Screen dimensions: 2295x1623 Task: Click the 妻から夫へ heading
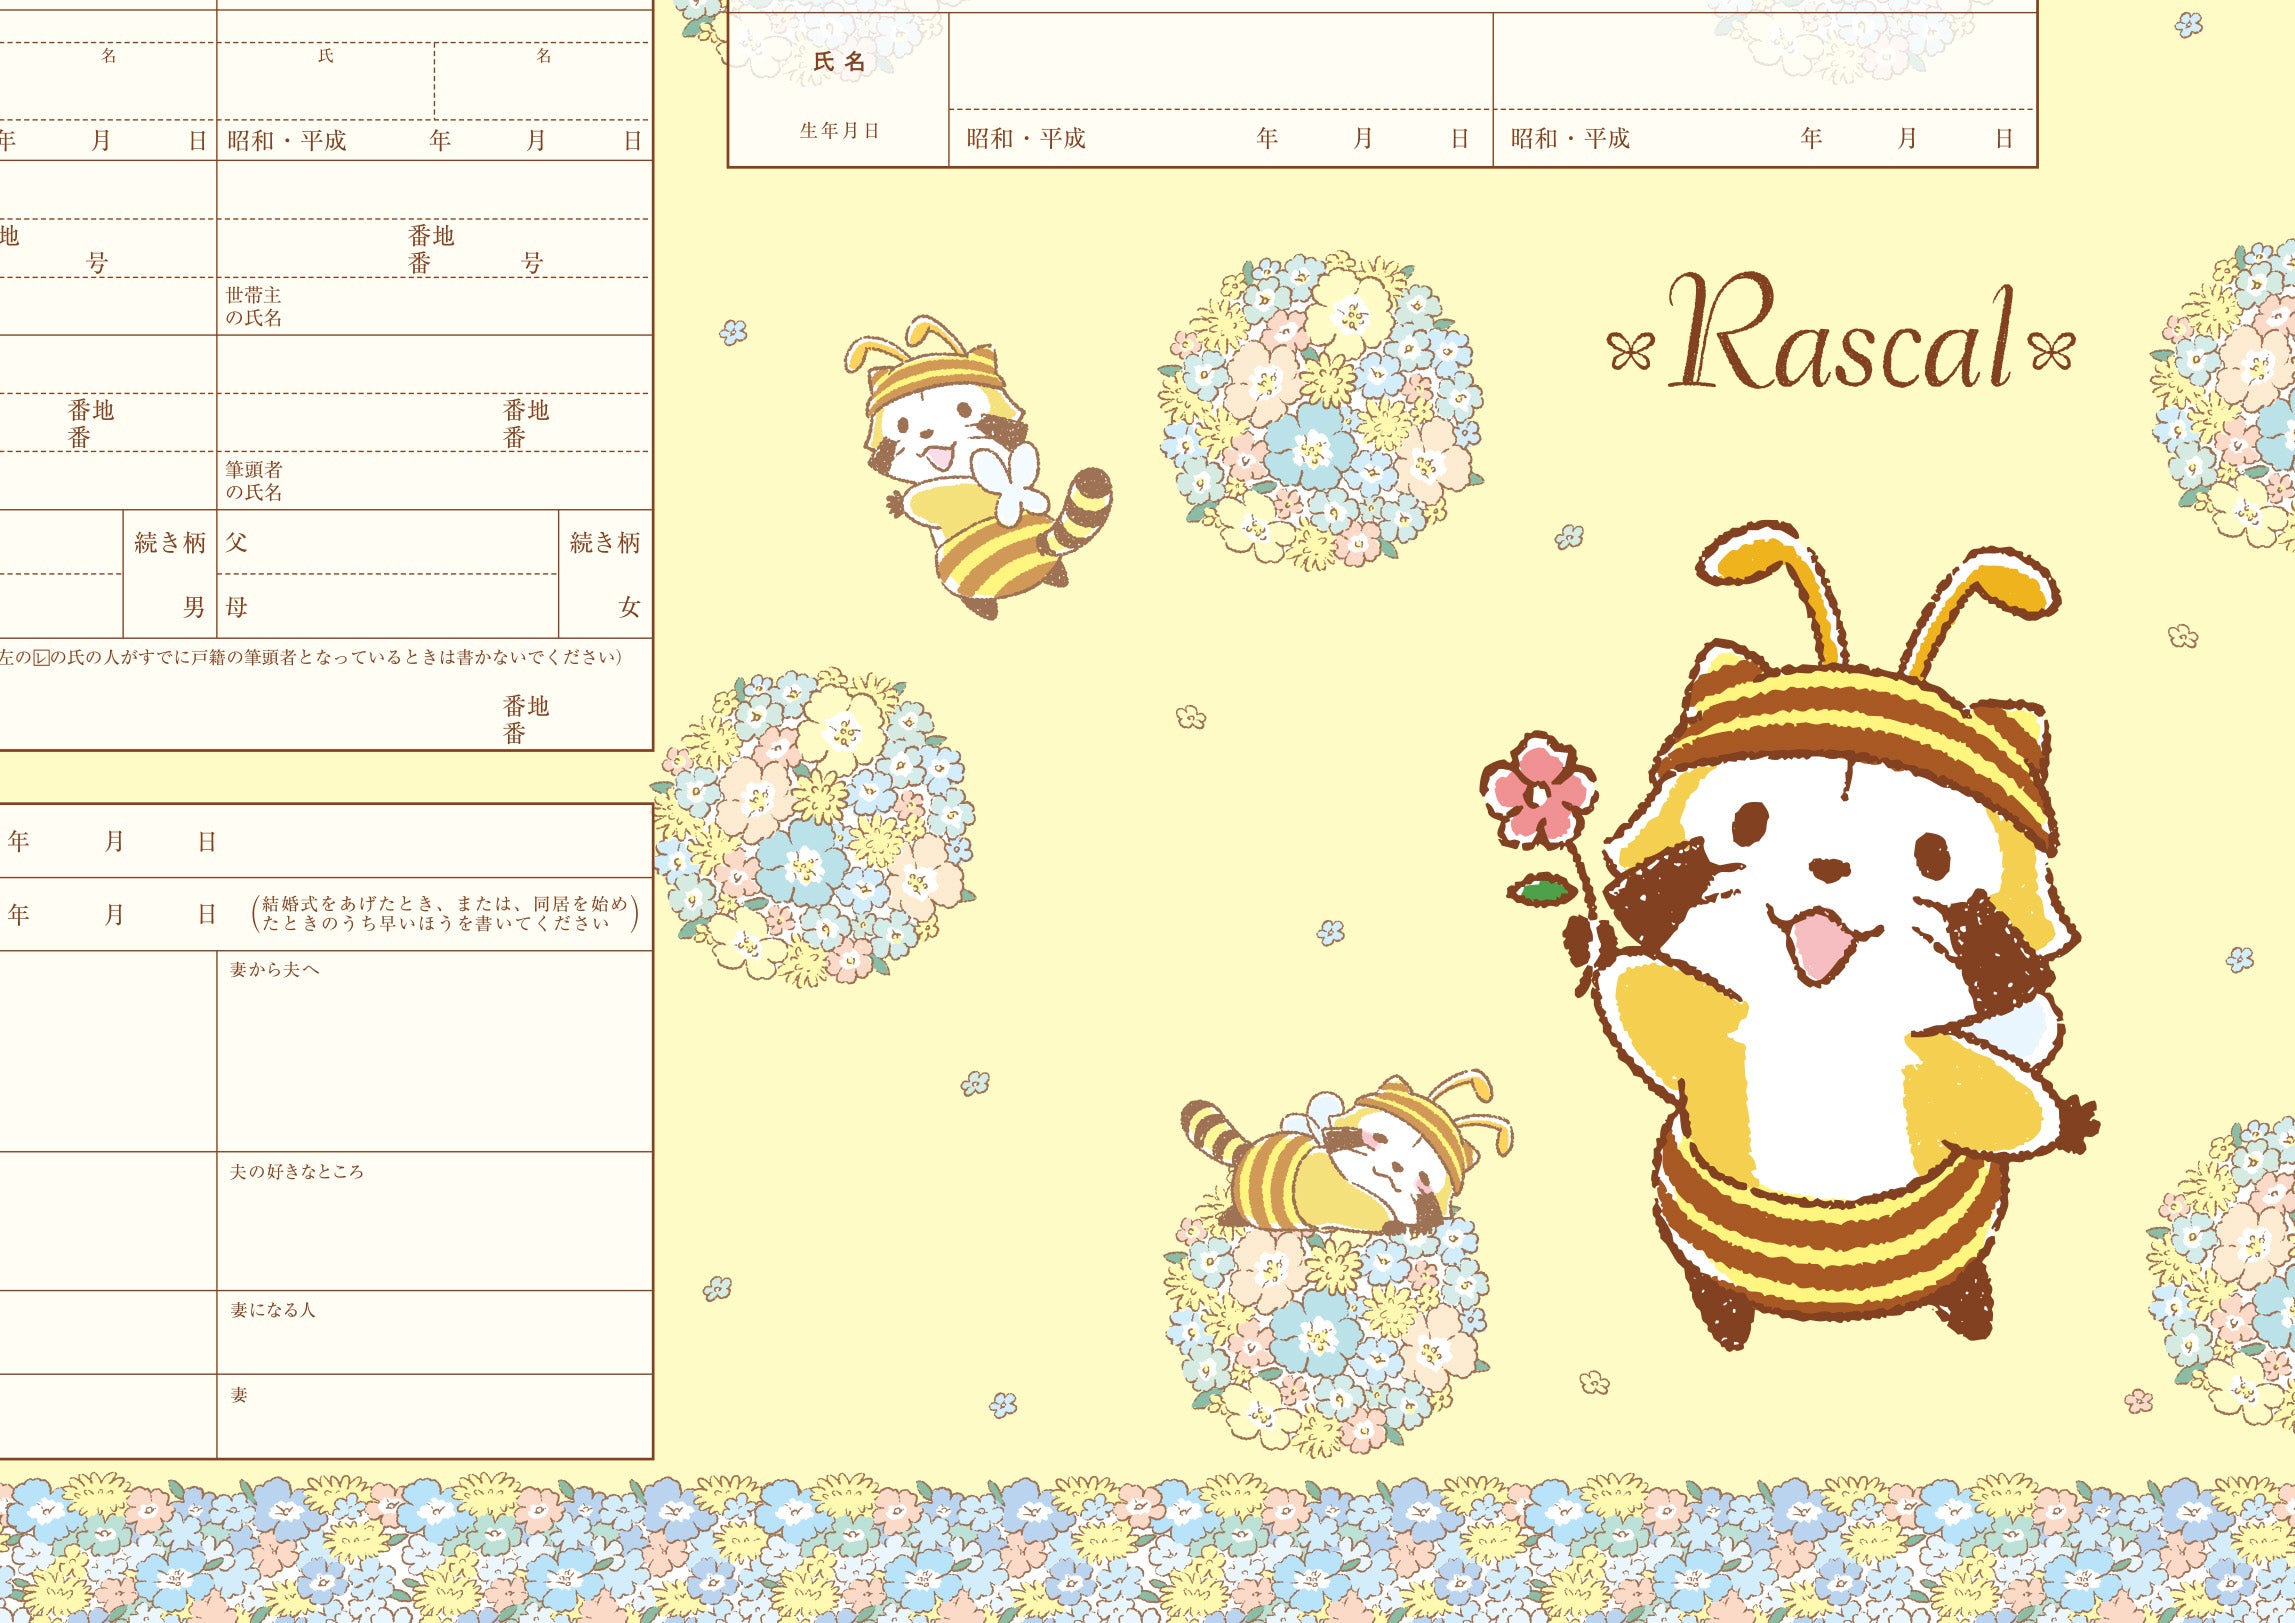tap(275, 969)
